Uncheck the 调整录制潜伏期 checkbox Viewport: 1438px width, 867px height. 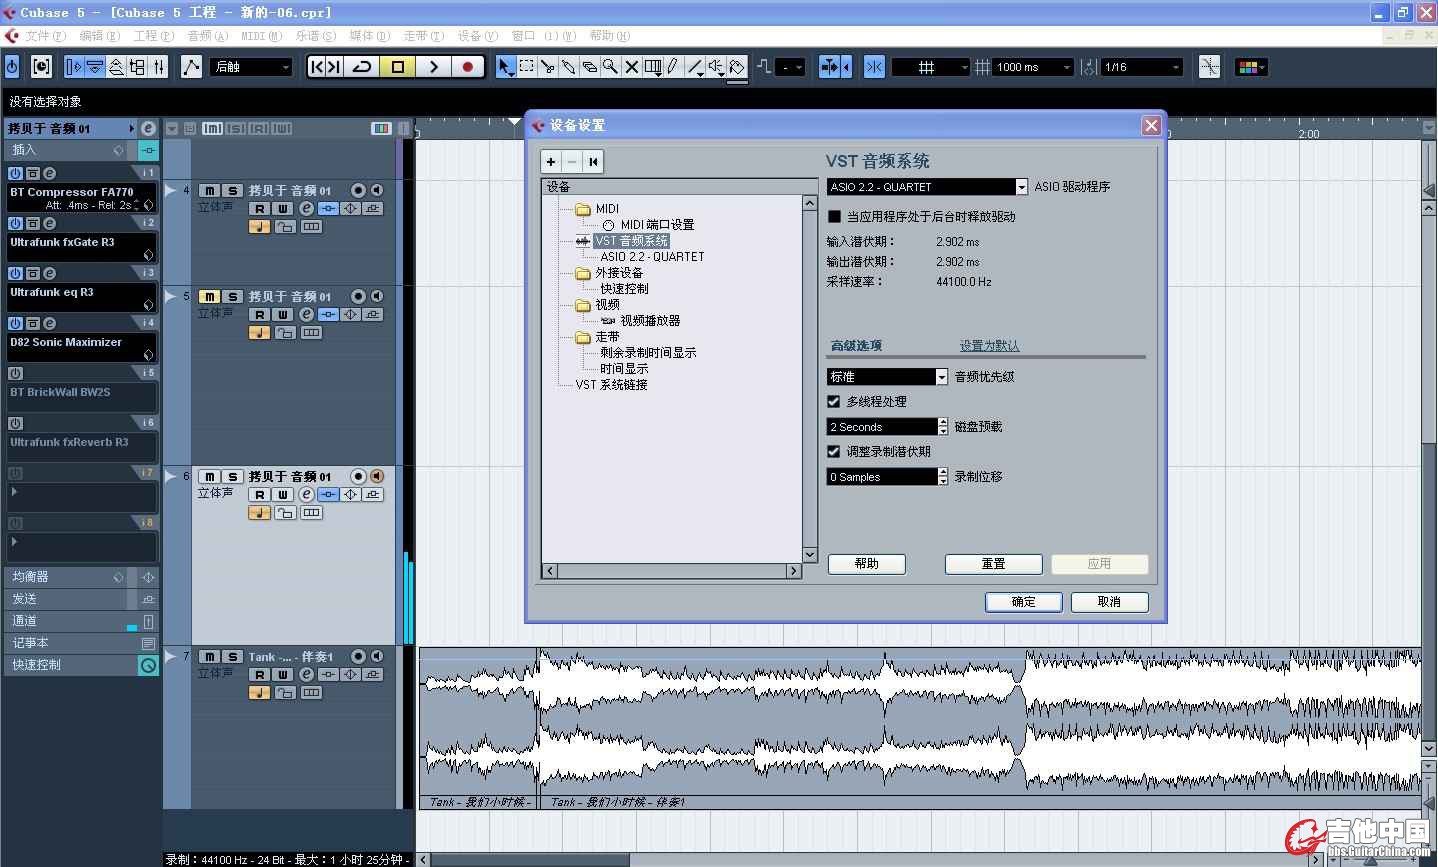click(x=834, y=451)
